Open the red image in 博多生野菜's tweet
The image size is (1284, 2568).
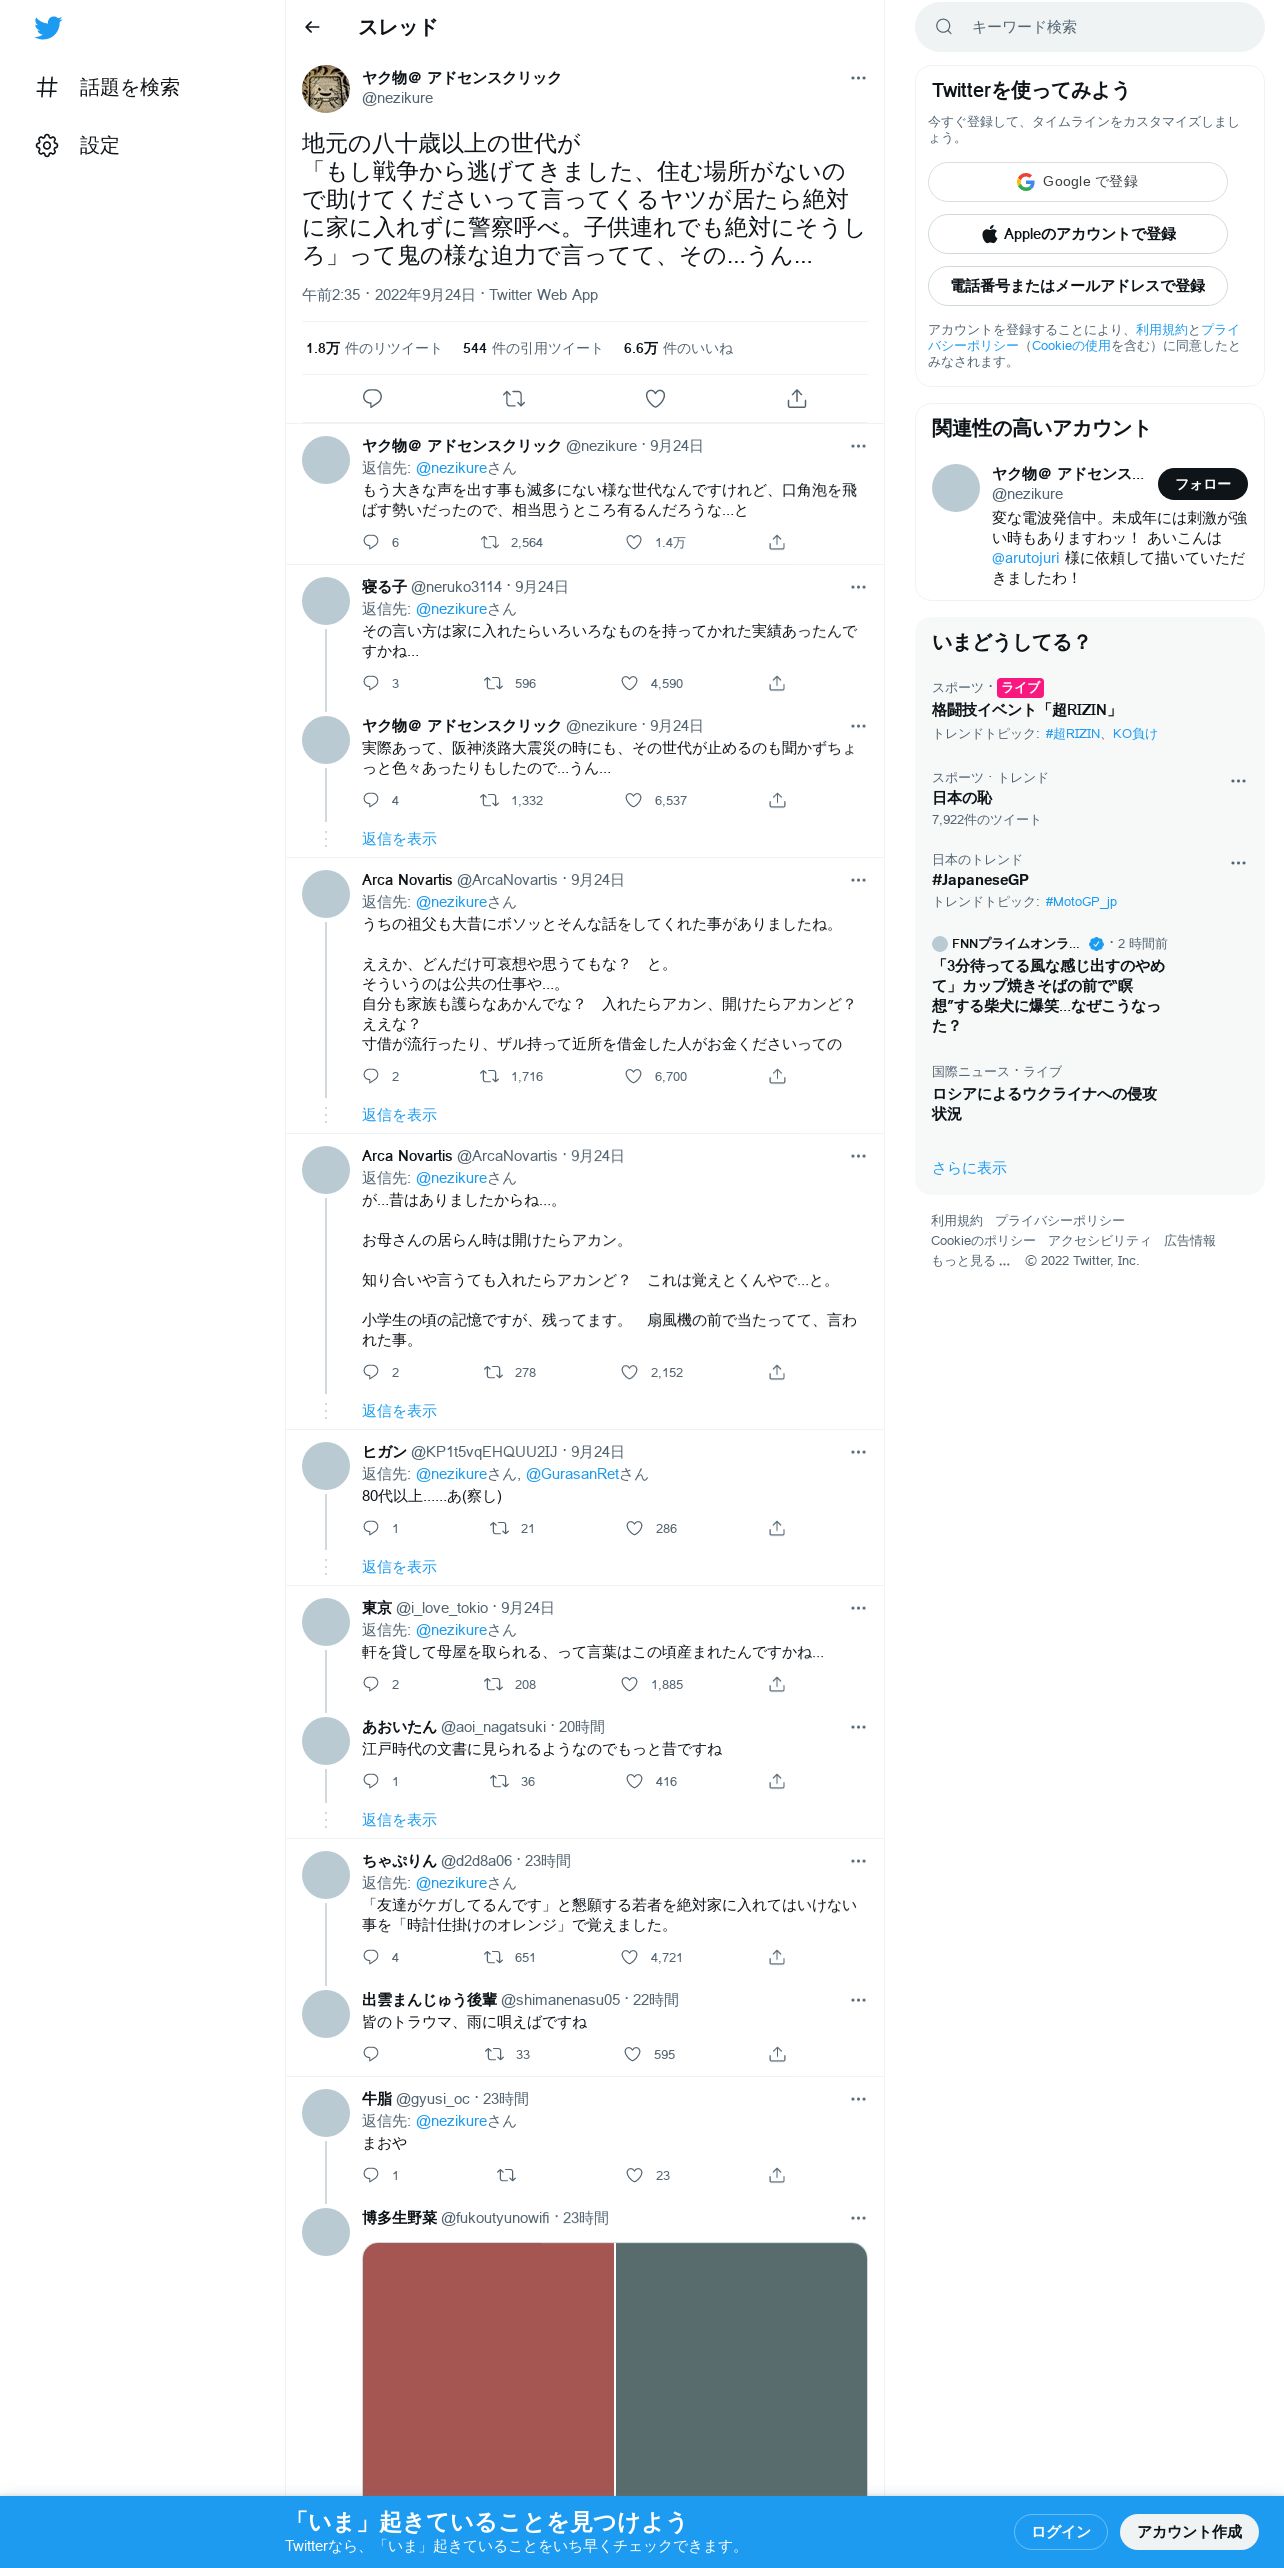488,2368
